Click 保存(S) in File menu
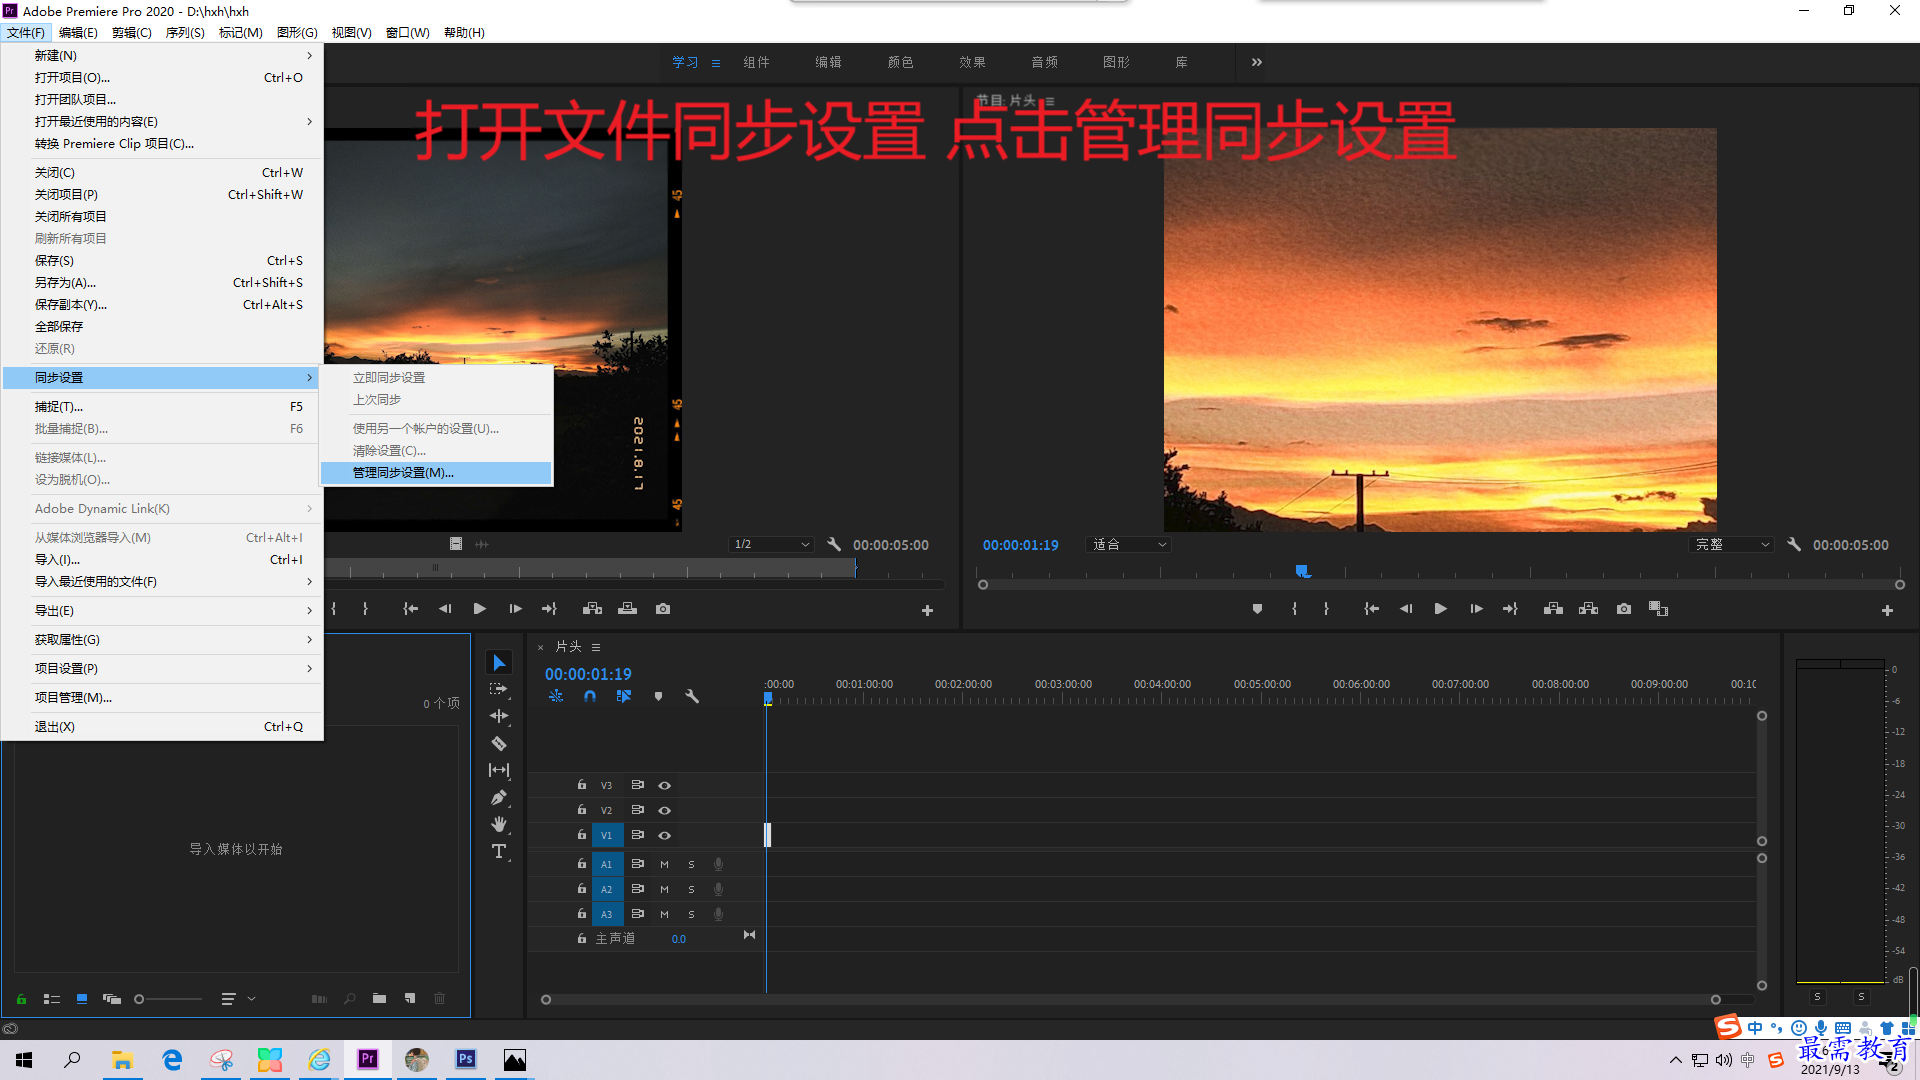This screenshot has height=1080, width=1920. 162,261
